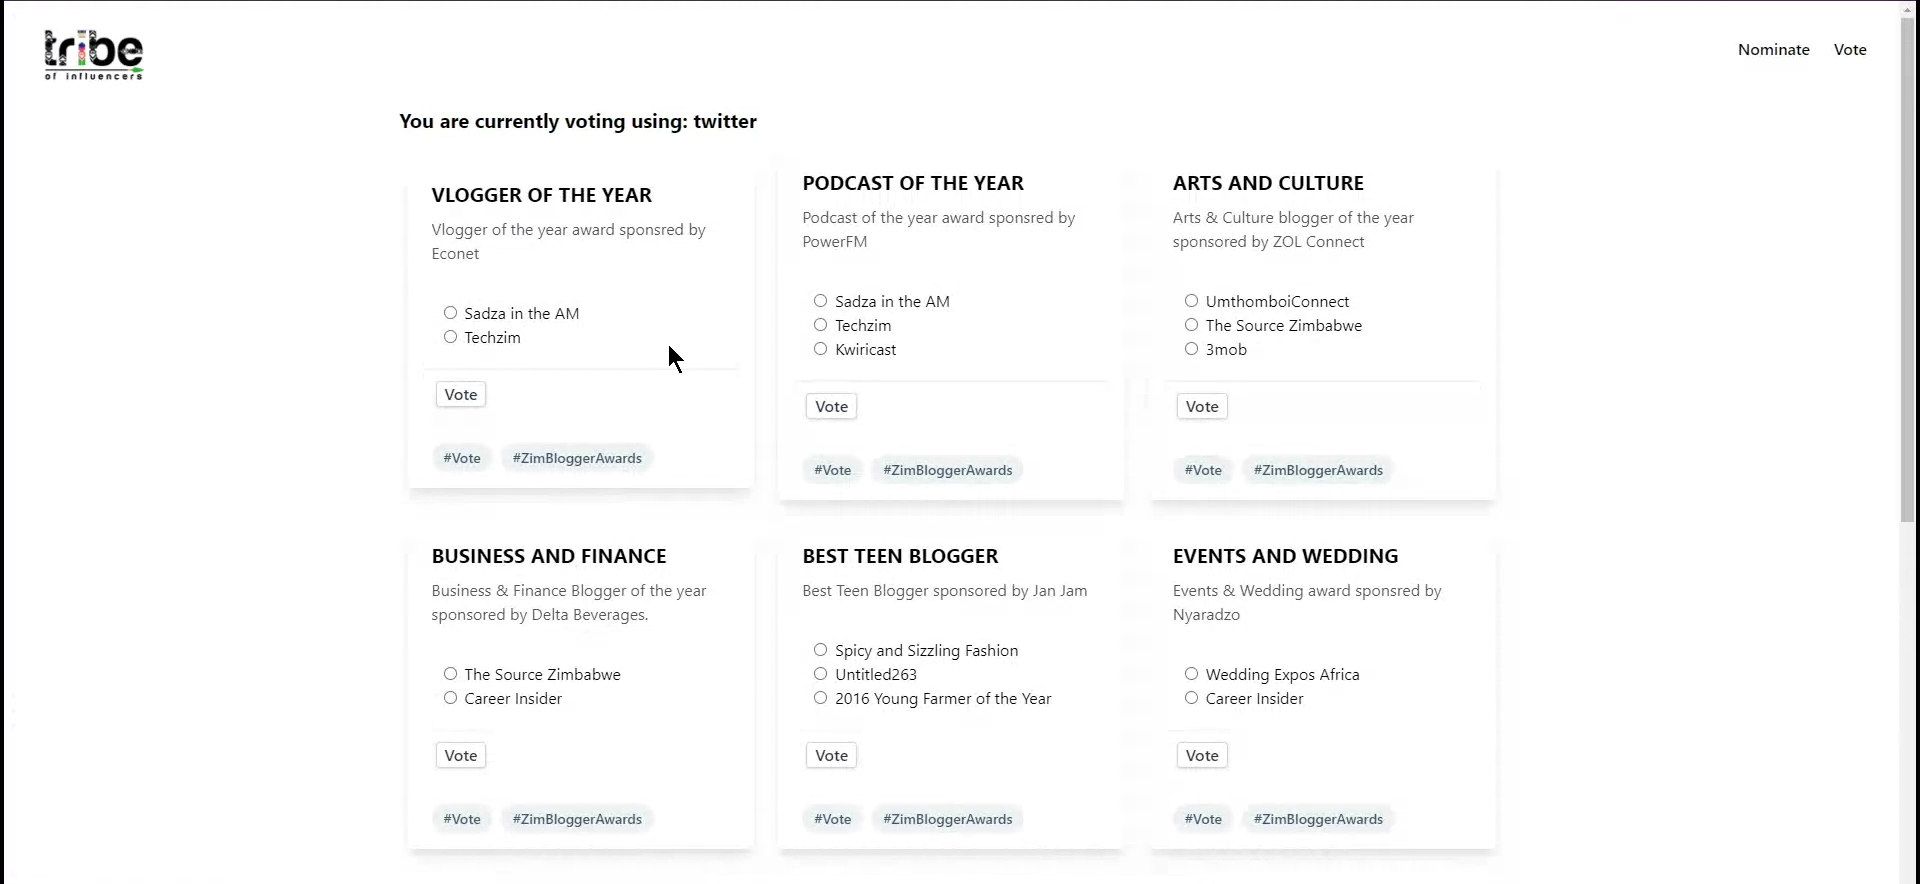Click the Tribe of Influencers logo
The image size is (1920, 884).
93,55
